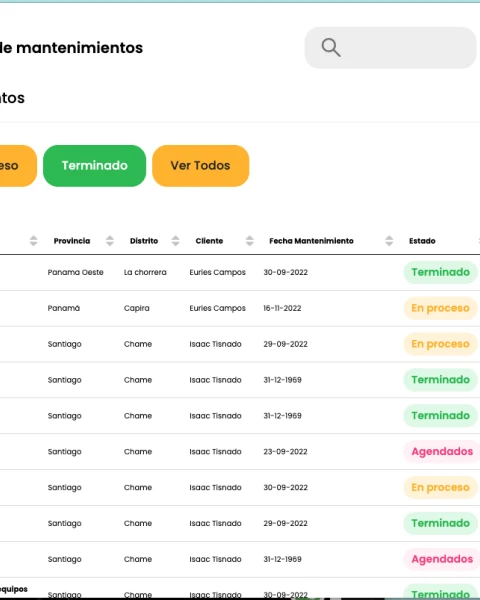The height and width of the screenshot is (600, 480).
Task: Sort by the Fecha Mantenimiento arrows
Action: [x=389, y=241]
